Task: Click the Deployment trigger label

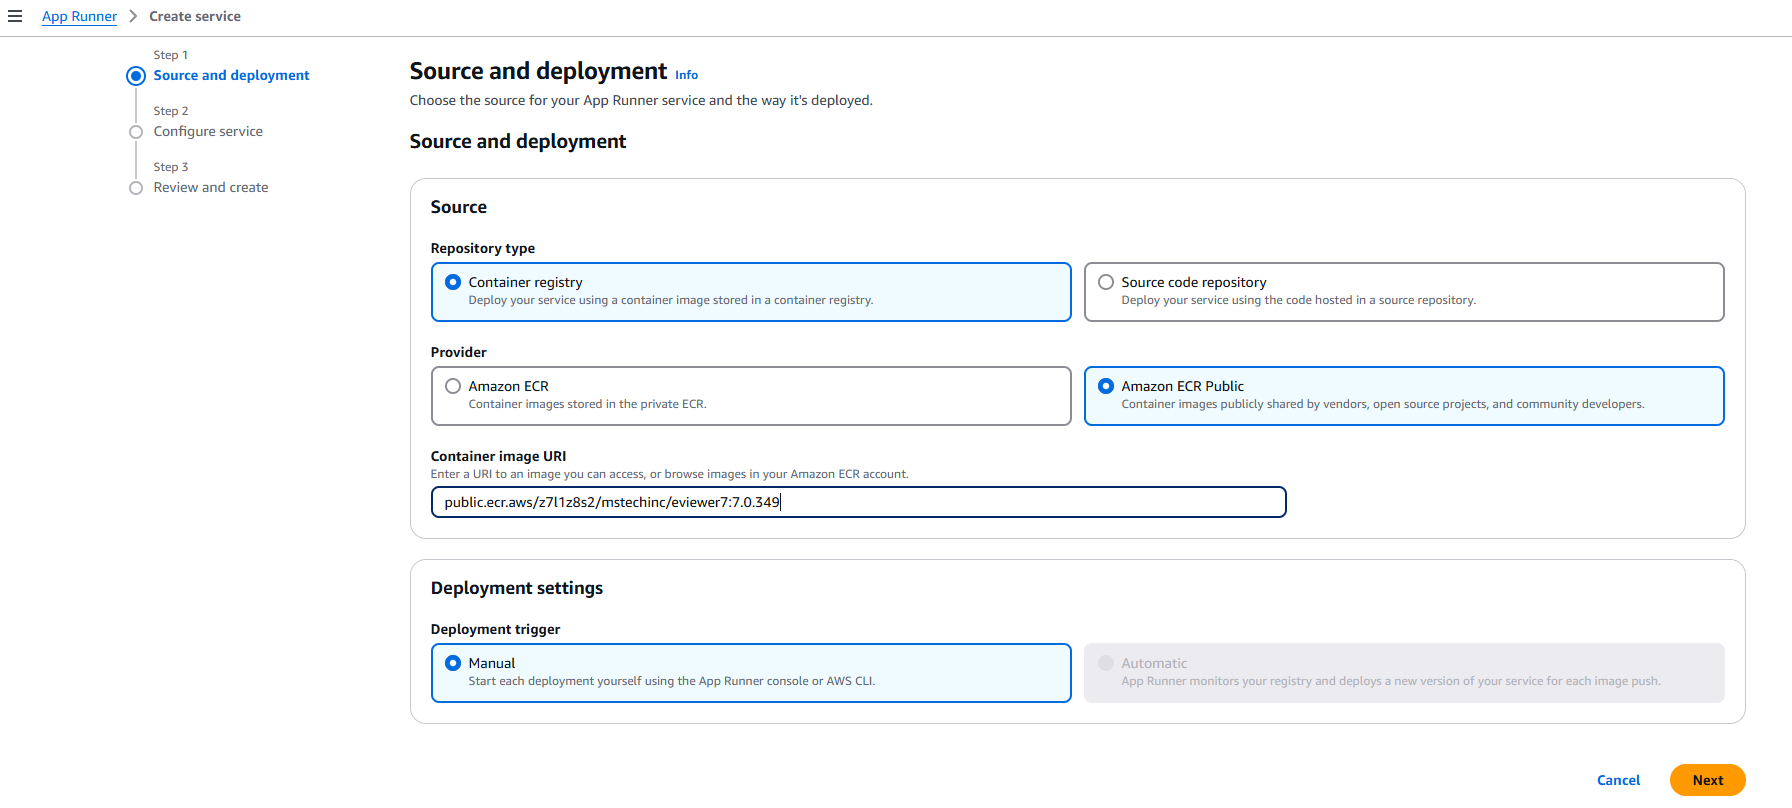Action: [x=495, y=629]
